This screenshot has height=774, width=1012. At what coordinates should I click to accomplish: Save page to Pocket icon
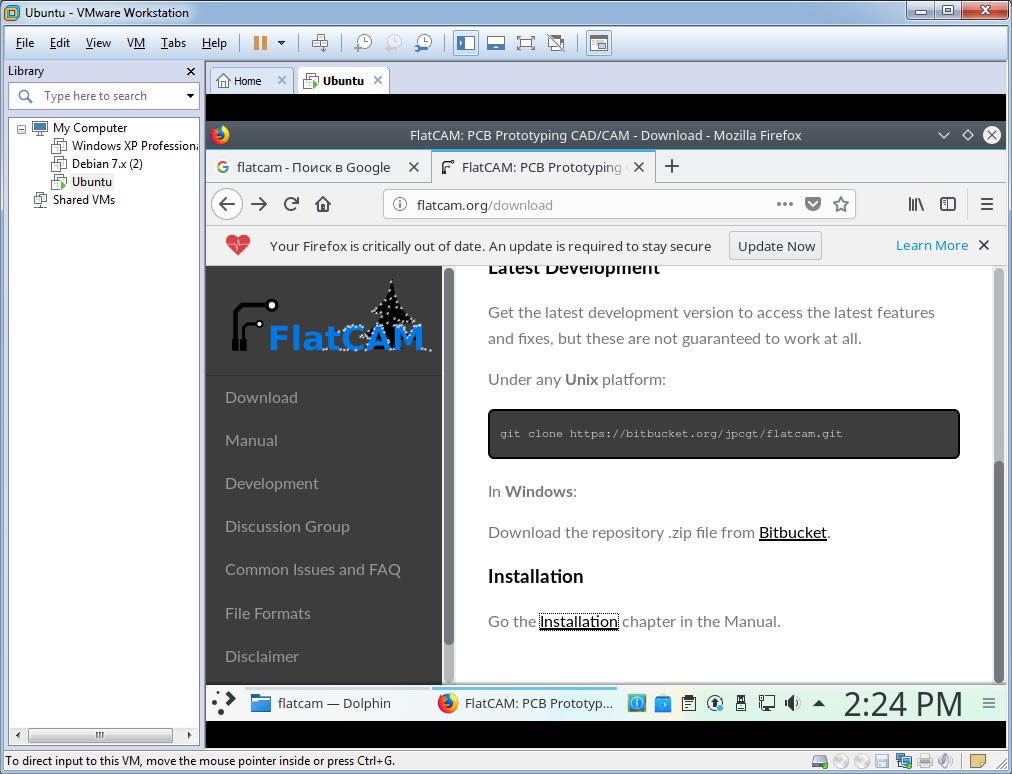[813, 205]
